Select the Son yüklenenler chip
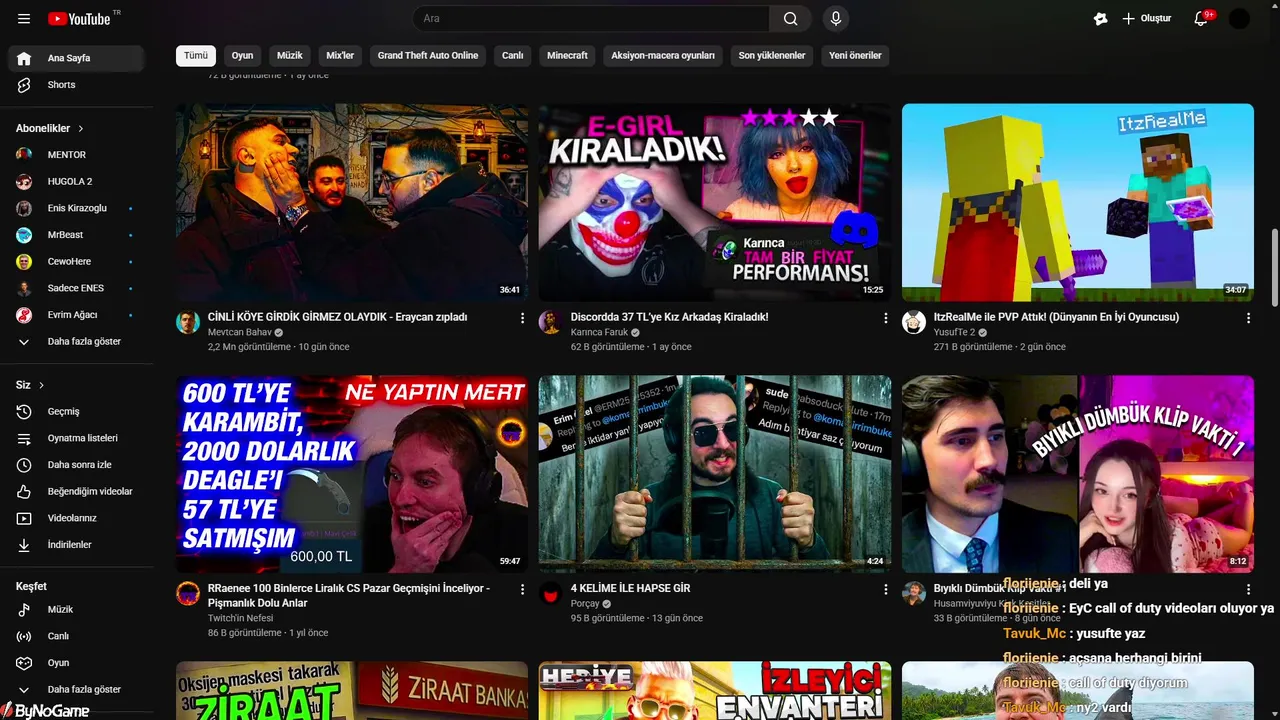The height and width of the screenshot is (720, 1280). [772, 56]
